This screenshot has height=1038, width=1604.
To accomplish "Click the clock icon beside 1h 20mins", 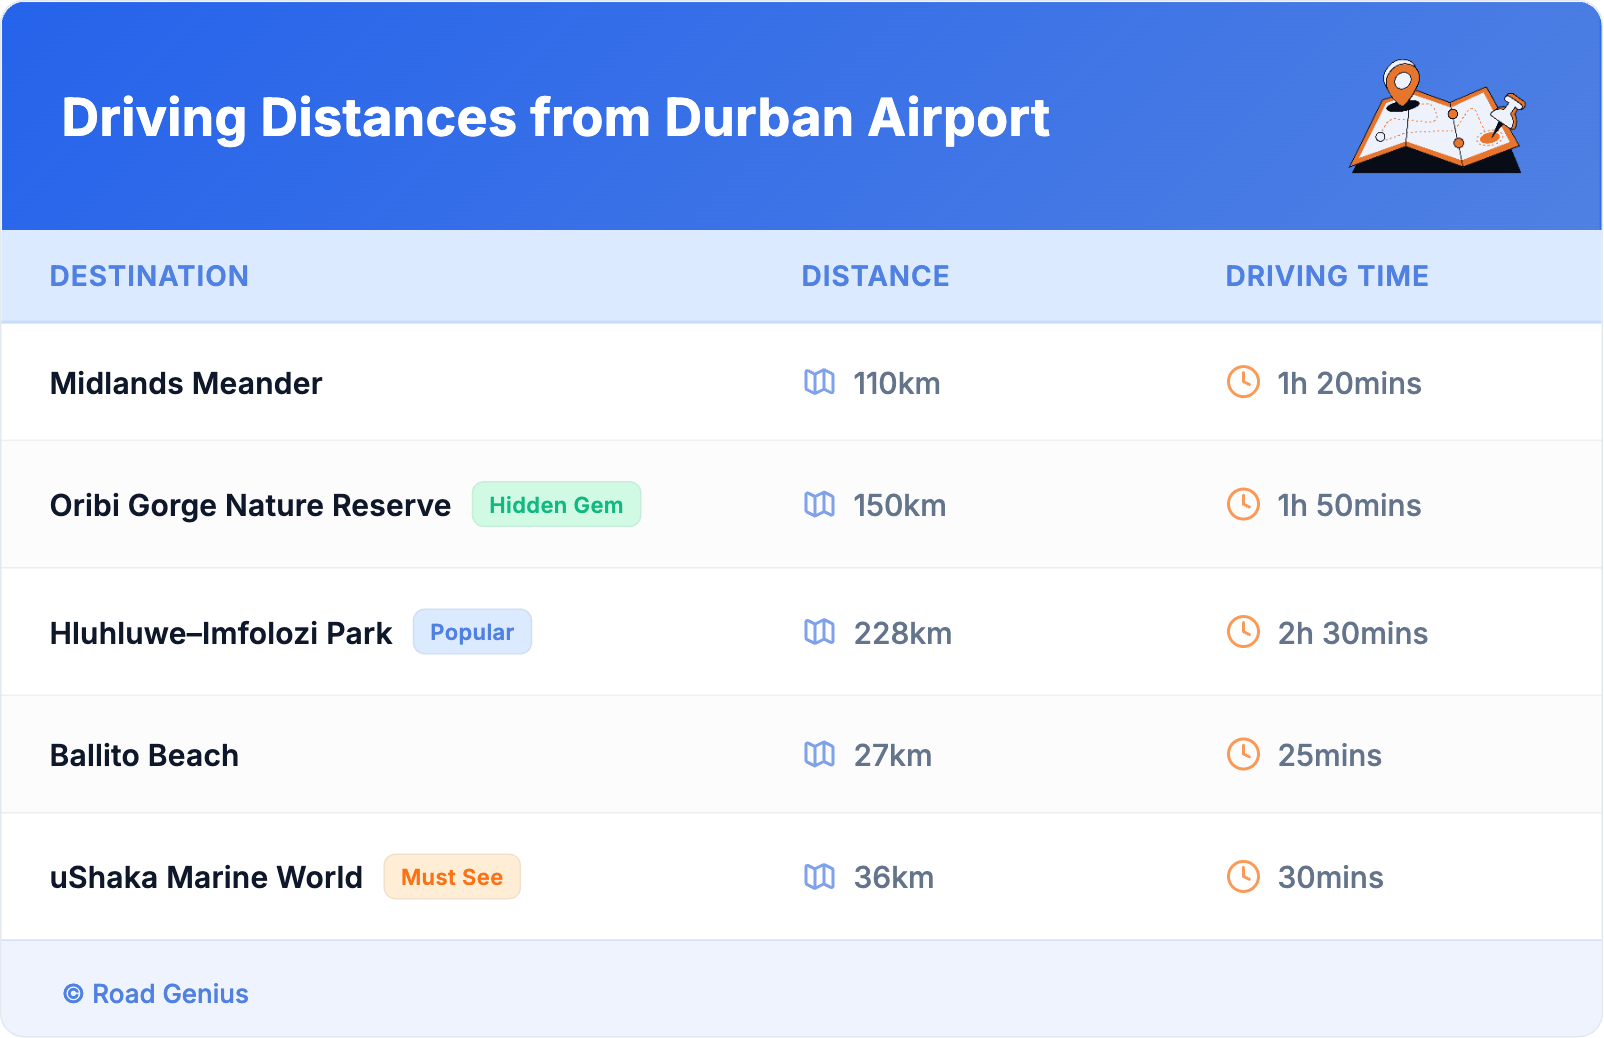I will tap(1243, 382).
